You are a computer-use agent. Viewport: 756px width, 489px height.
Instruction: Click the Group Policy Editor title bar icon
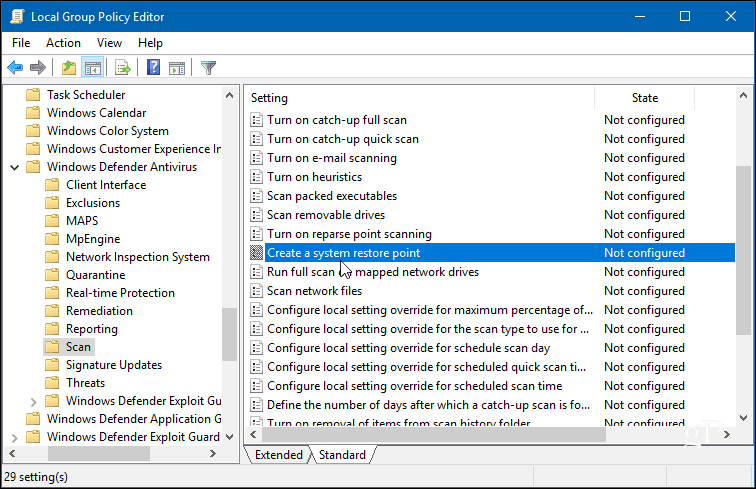pos(18,16)
